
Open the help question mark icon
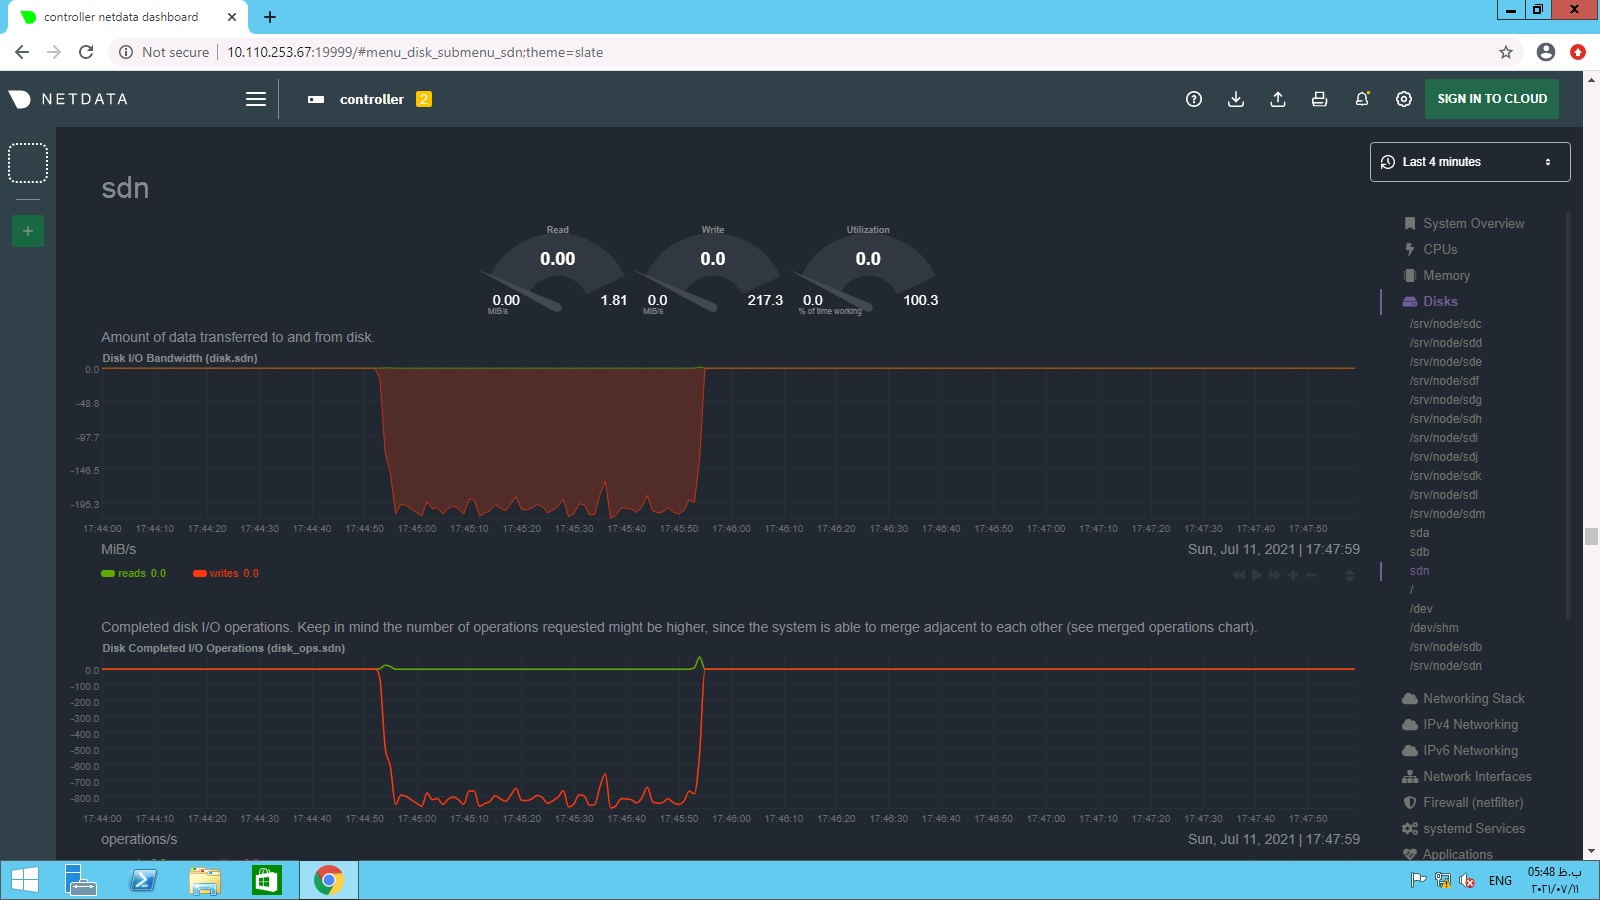click(1193, 99)
